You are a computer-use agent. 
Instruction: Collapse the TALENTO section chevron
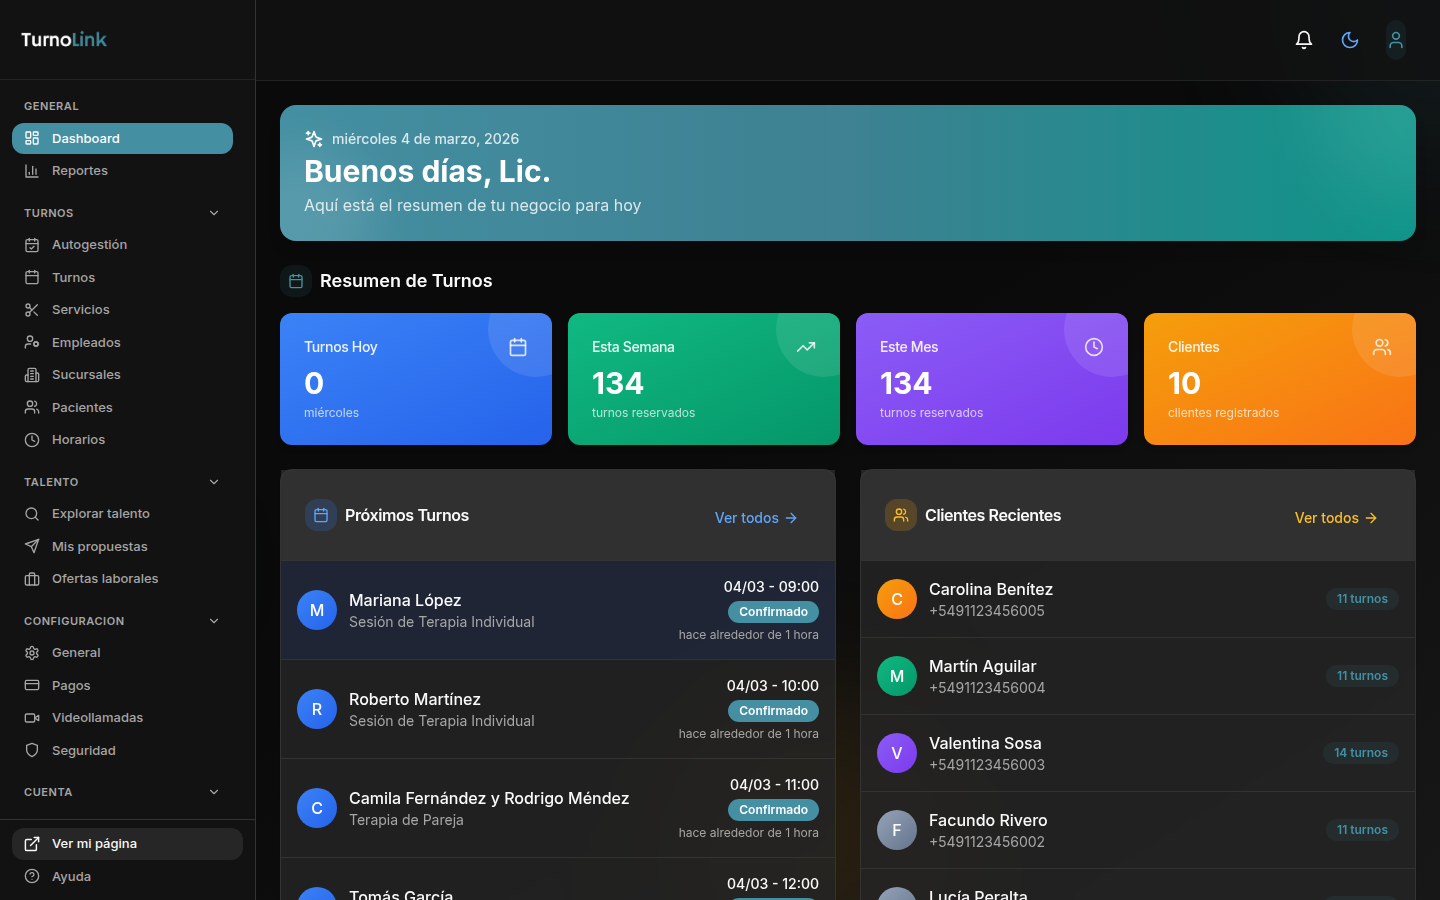pyautogui.click(x=213, y=481)
